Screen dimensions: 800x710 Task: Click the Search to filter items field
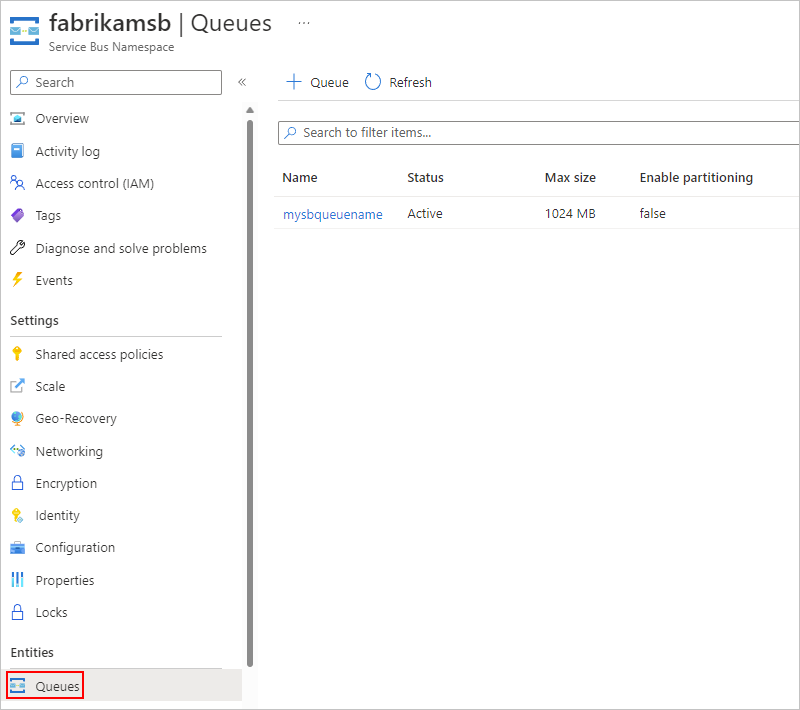539,133
